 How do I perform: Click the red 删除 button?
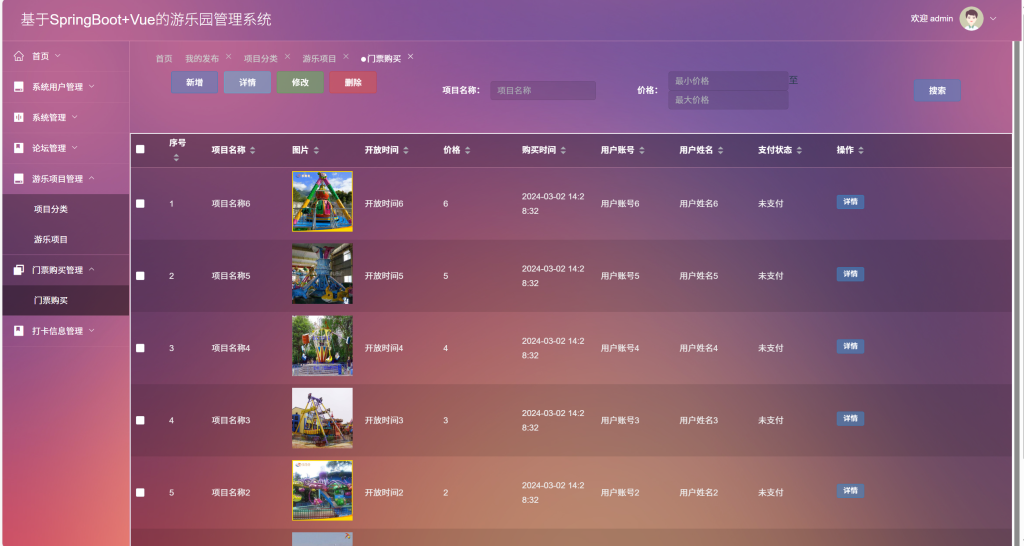[353, 82]
